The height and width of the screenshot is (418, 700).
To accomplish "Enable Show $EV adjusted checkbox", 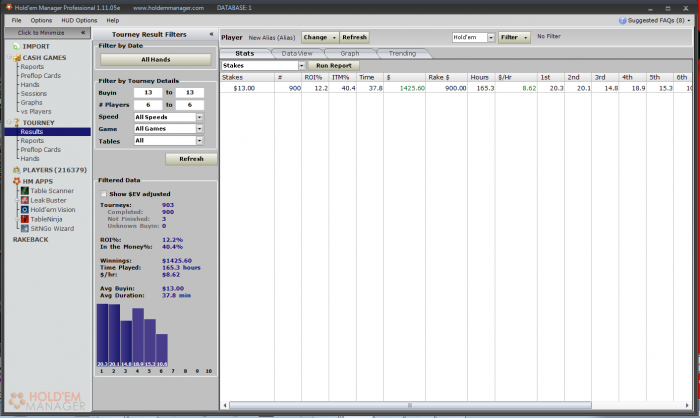I will pos(104,194).
